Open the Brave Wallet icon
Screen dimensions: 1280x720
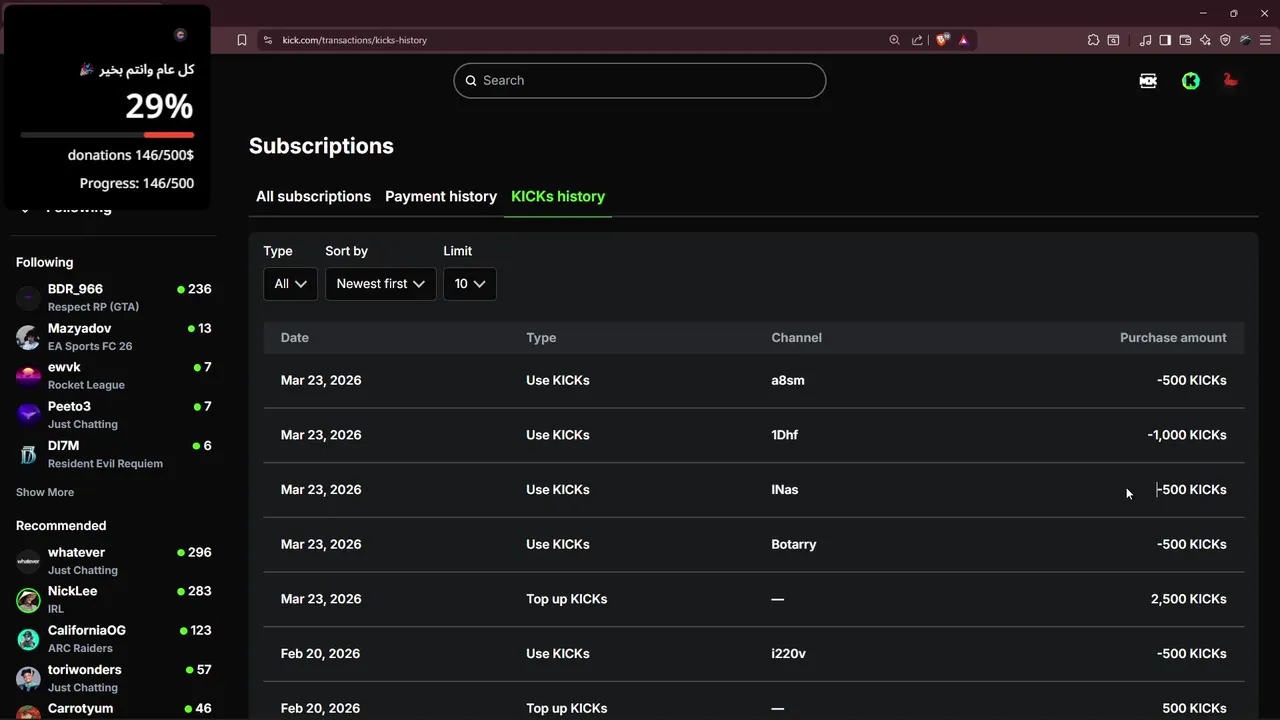pyautogui.click(x=1185, y=40)
